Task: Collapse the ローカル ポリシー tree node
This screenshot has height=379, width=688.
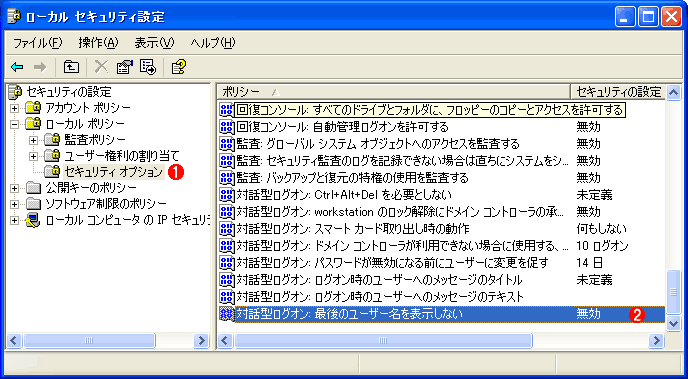Action: click(15, 124)
